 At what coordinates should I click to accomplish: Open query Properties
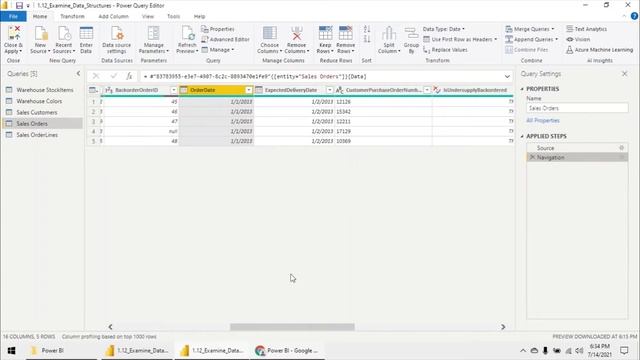218,29
